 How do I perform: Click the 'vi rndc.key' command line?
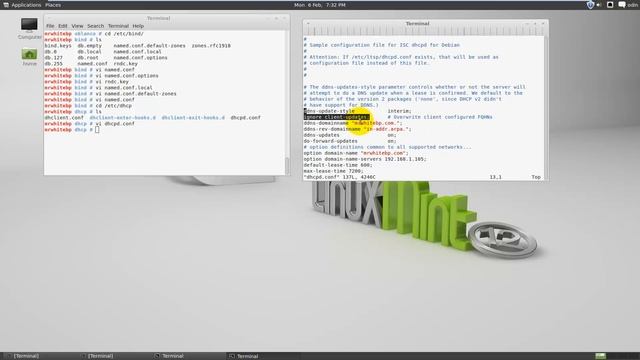pos(112,82)
